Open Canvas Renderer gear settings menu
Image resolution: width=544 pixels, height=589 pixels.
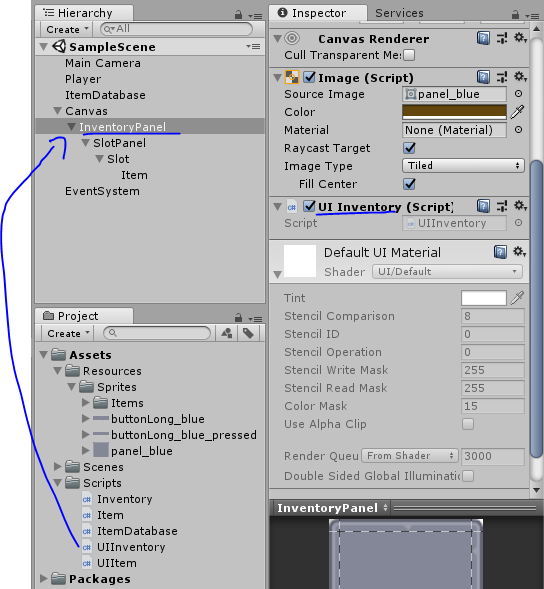520,38
